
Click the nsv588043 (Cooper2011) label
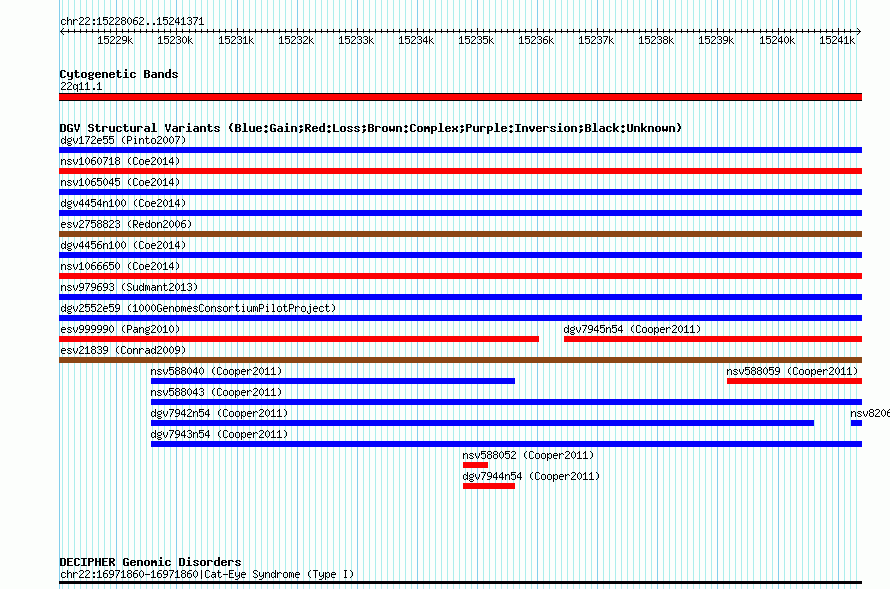[x=216, y=393]
